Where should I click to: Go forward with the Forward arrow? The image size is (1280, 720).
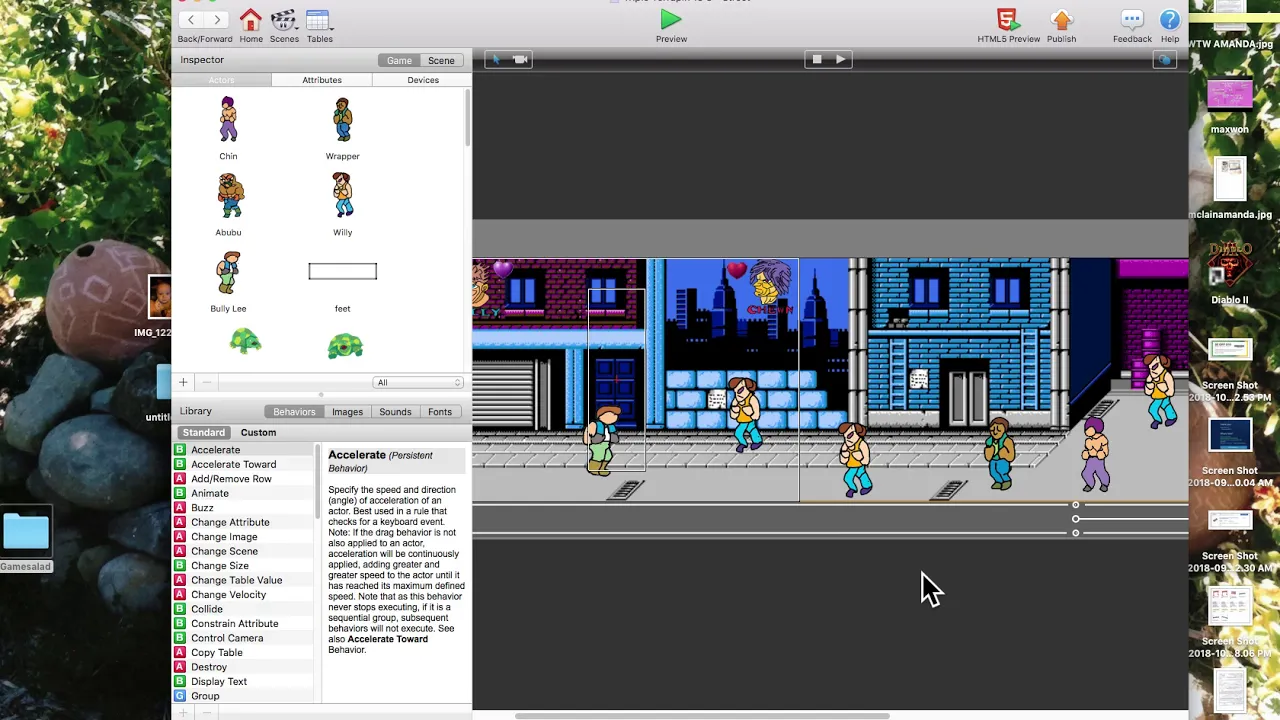[217, 19]
